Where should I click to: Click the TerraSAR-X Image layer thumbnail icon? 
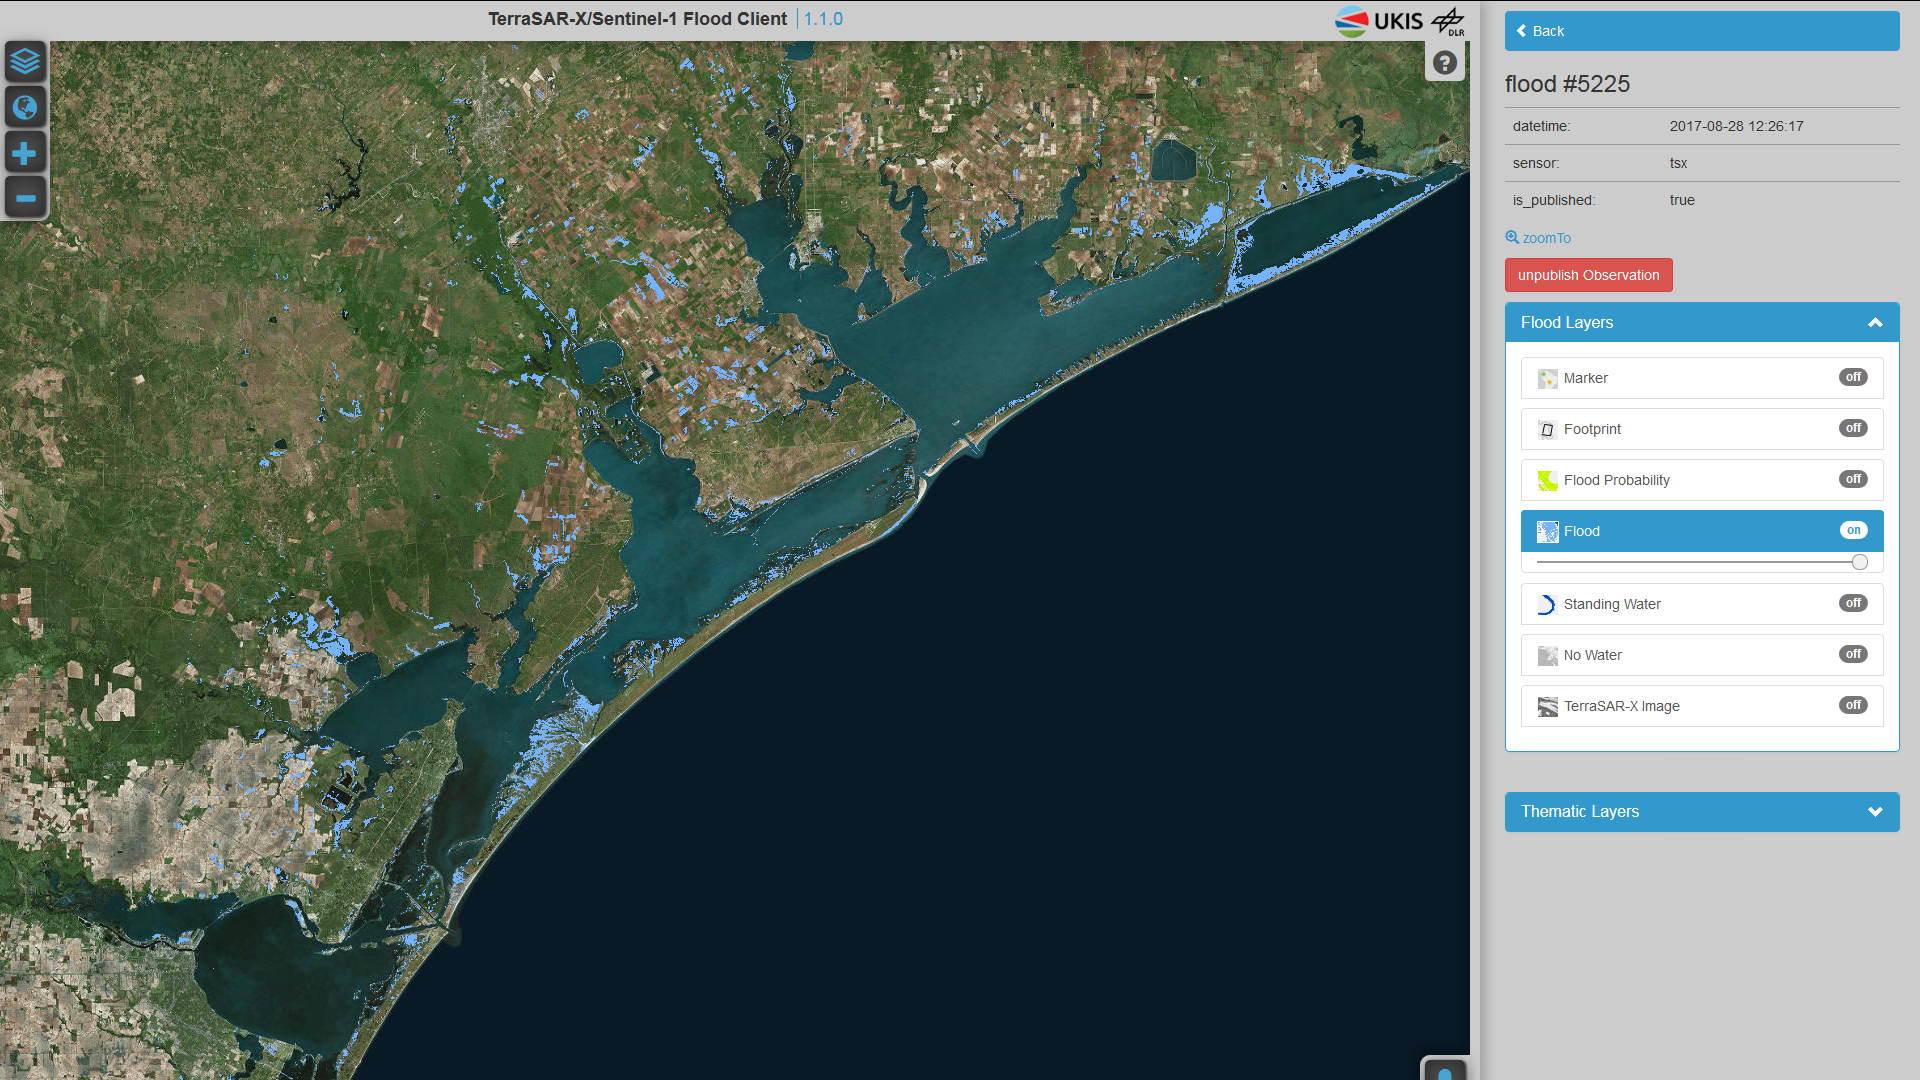[x=1547, y=707]
